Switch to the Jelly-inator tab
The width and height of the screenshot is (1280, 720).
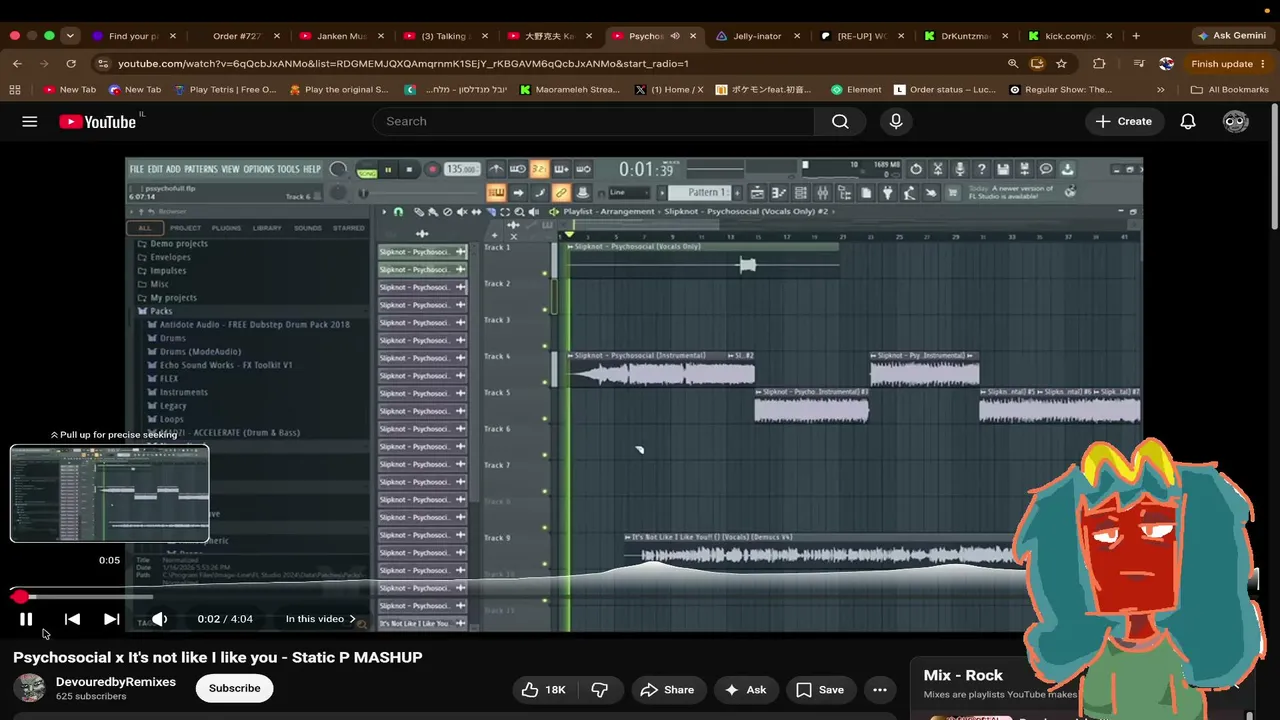pos(758,36)
